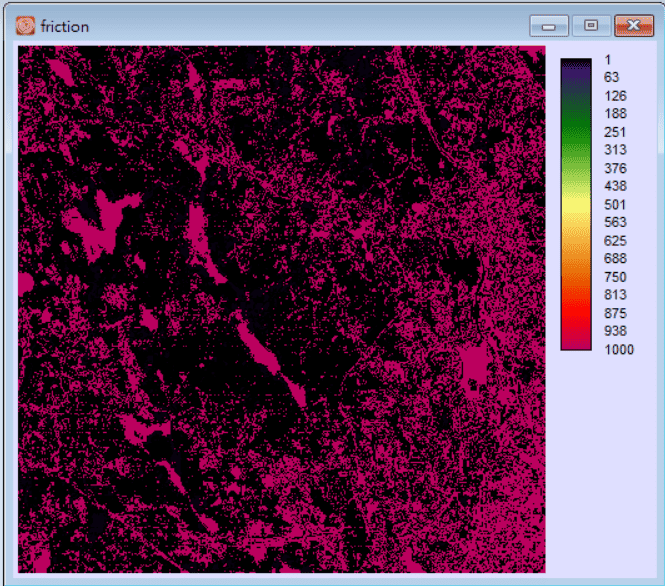Click the friction title text
The height and width of the screenshot is (586, 665).
click(x=65, y=27)
